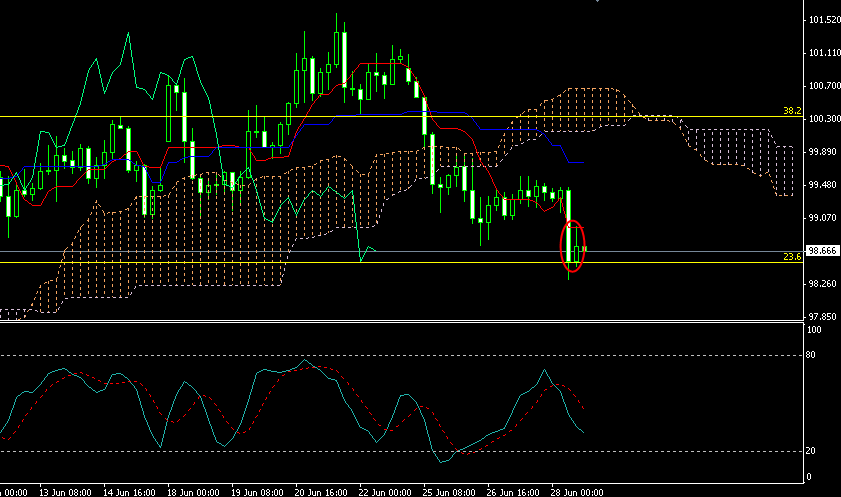Click the stochastic 20 level label
This screenshot has height=497, width=841.
(814, 451)
